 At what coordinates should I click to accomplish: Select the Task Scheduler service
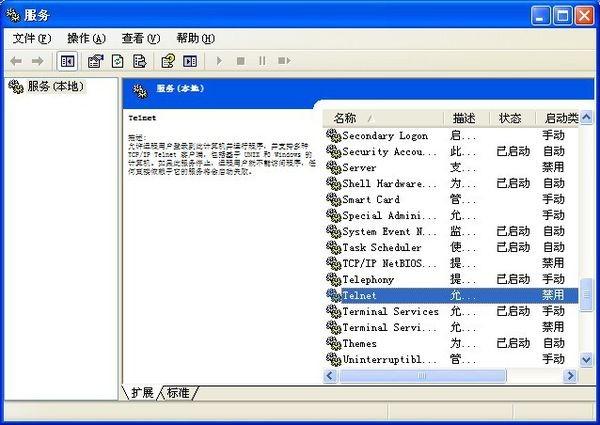tap(452, 248)
